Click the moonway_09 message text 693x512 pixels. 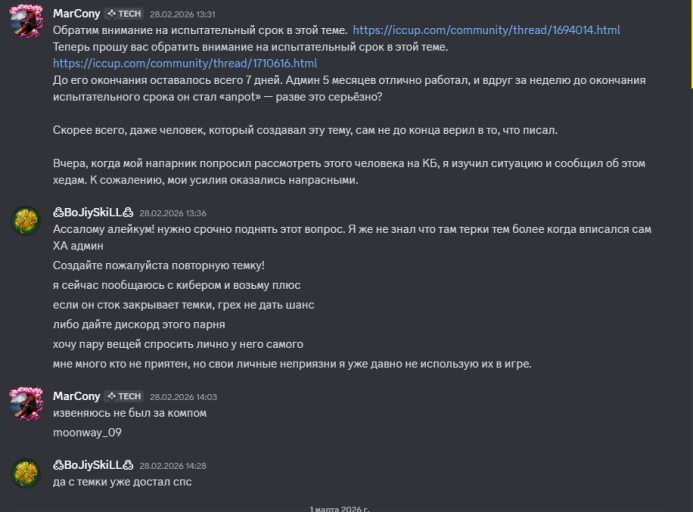pyautogui.click(x=87, y=432)
